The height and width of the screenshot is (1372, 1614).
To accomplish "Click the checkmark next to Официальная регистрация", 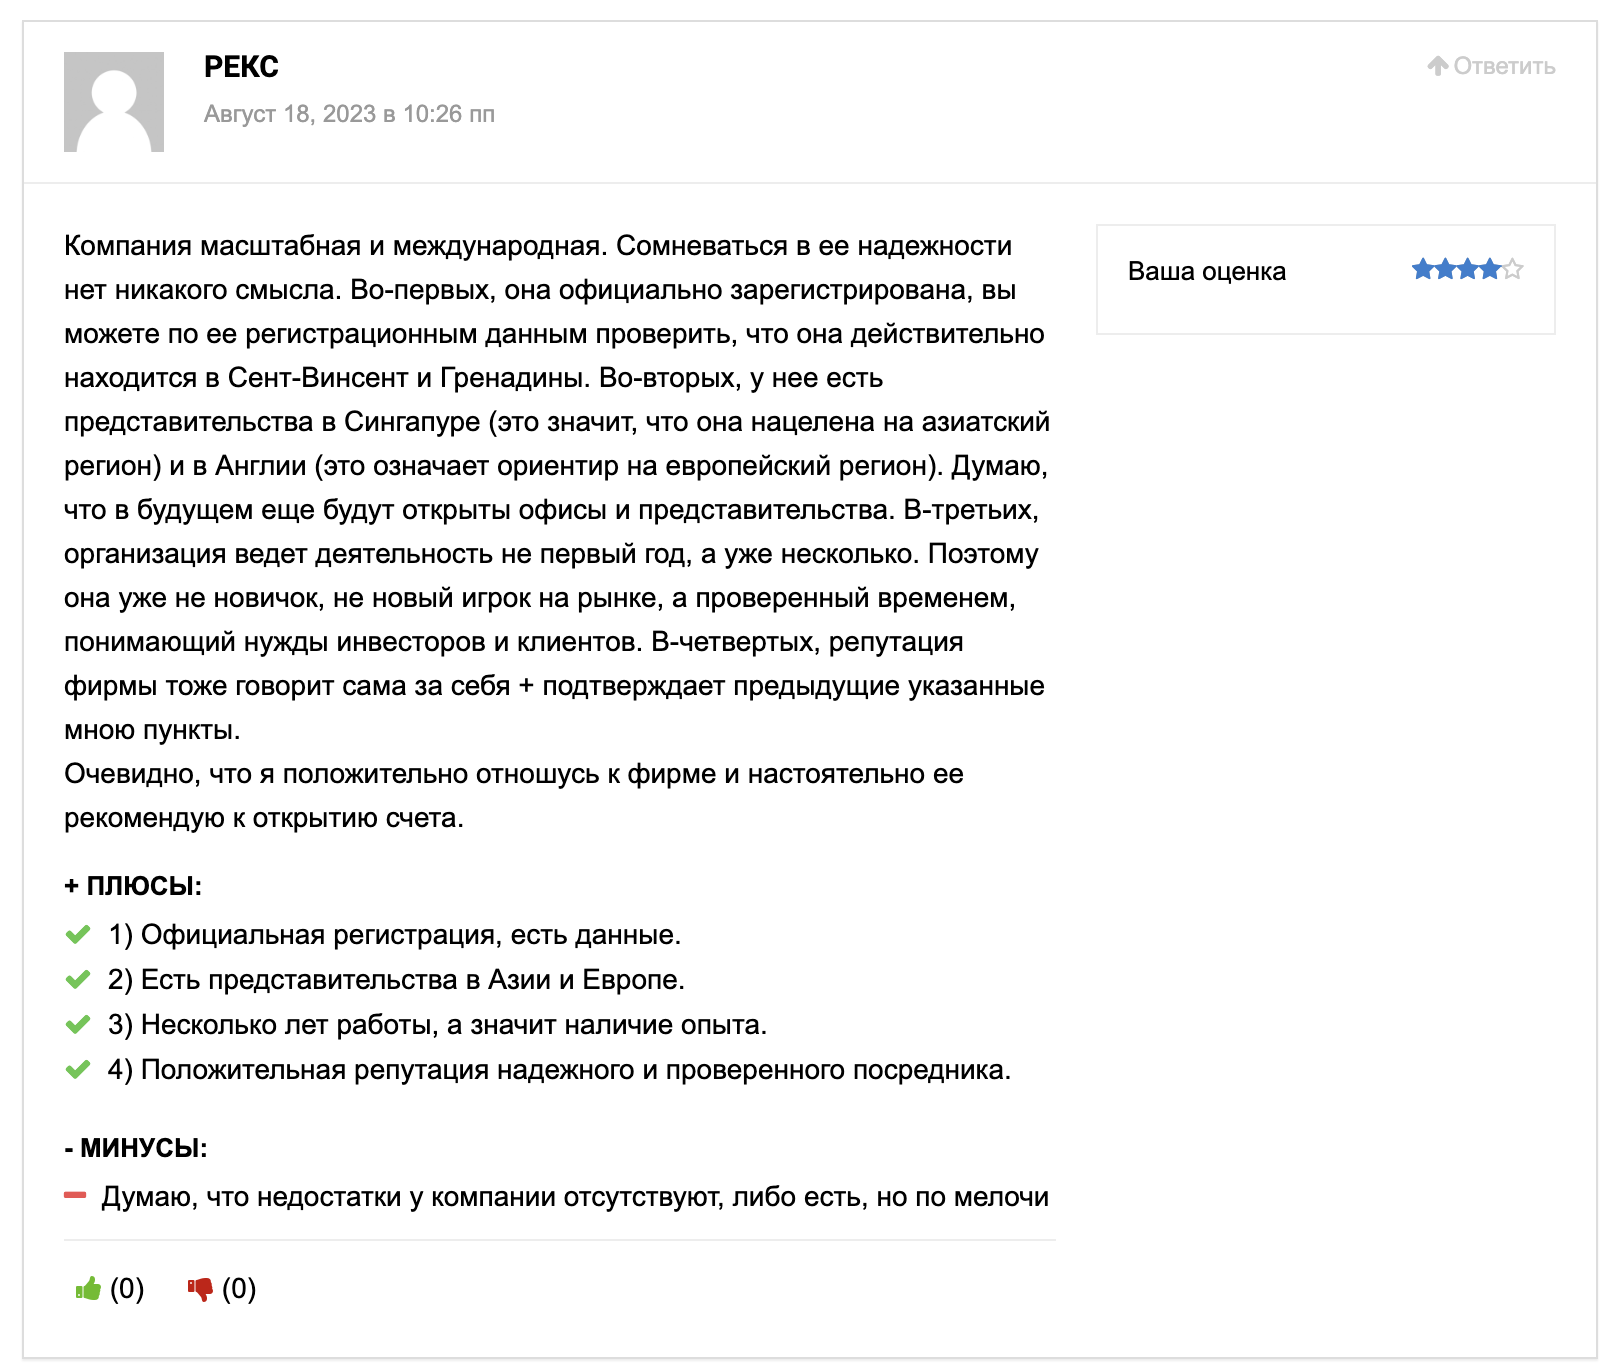I will click(x=78, y=935).
